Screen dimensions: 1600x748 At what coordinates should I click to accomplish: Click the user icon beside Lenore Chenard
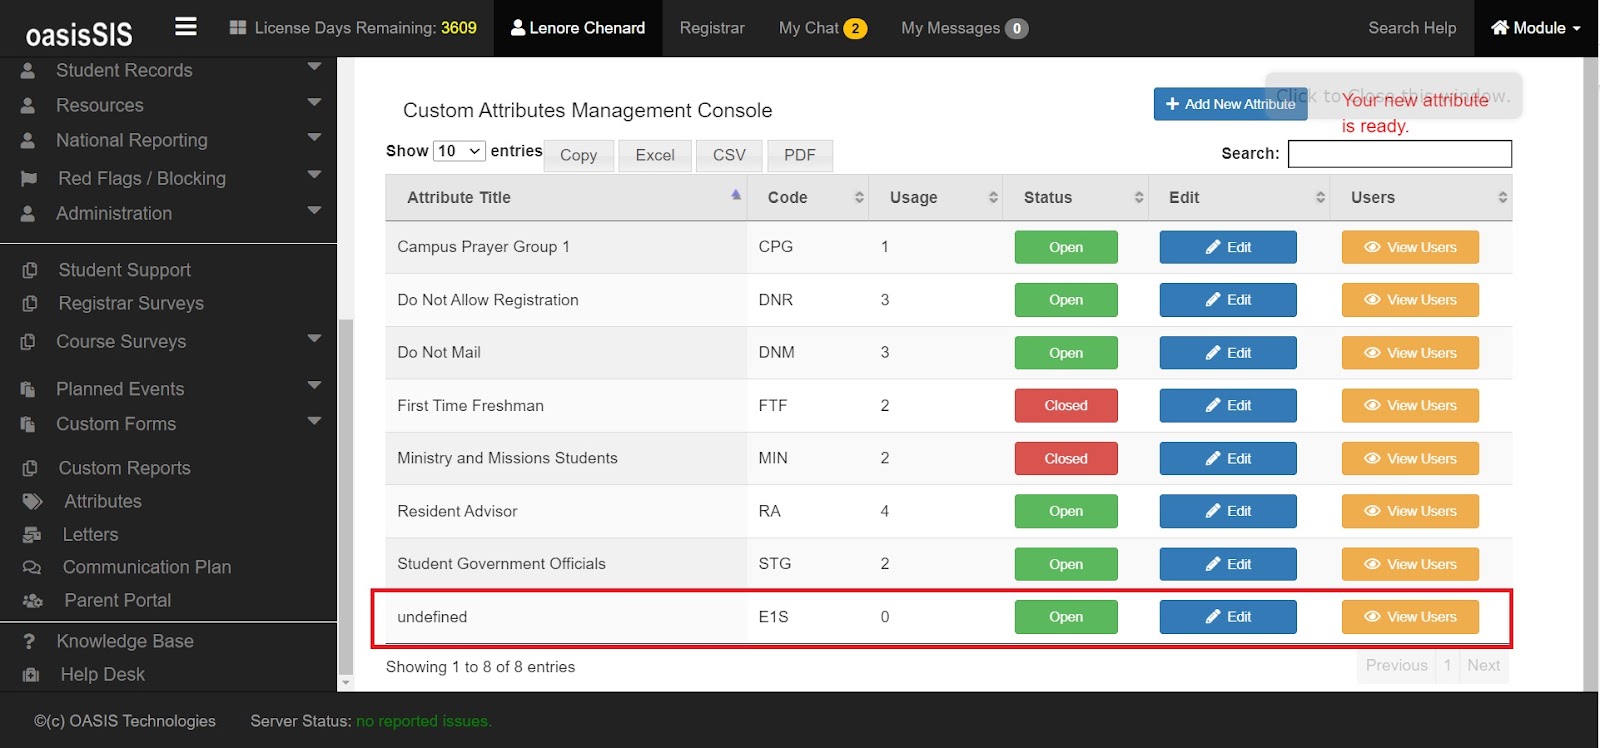(518, 28)
